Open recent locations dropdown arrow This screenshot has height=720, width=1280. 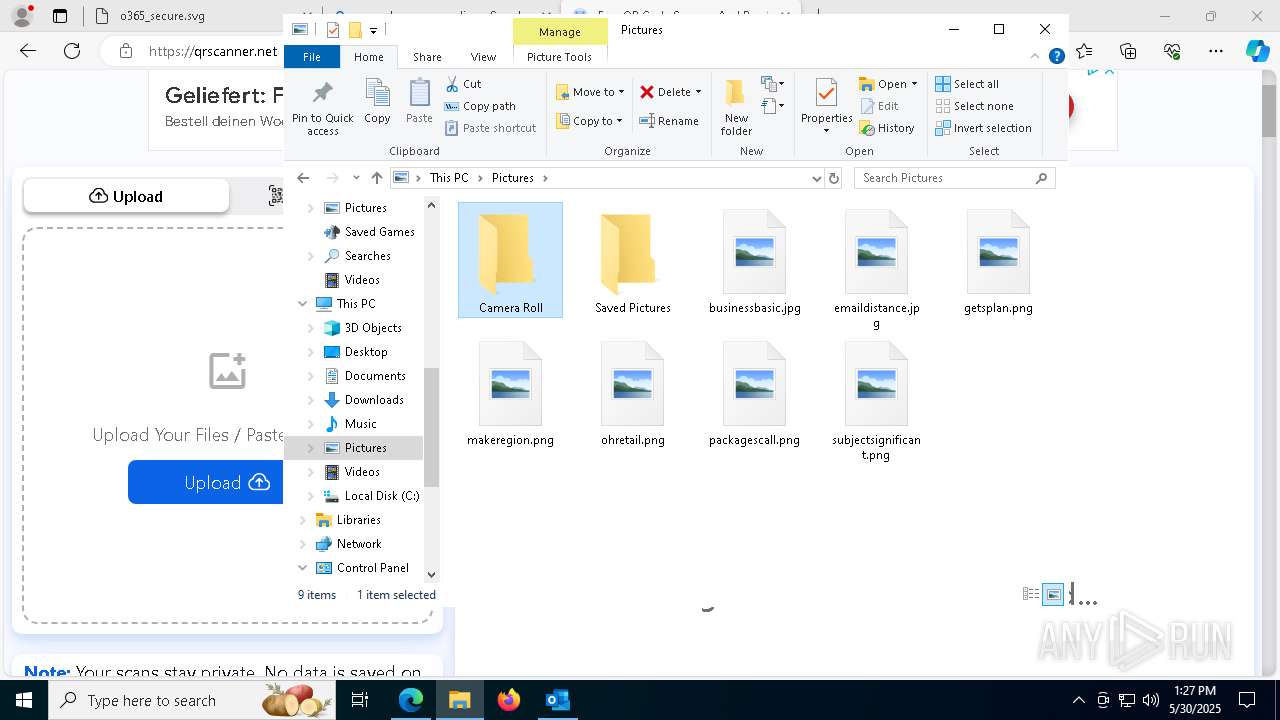click(x=356, y=178)
